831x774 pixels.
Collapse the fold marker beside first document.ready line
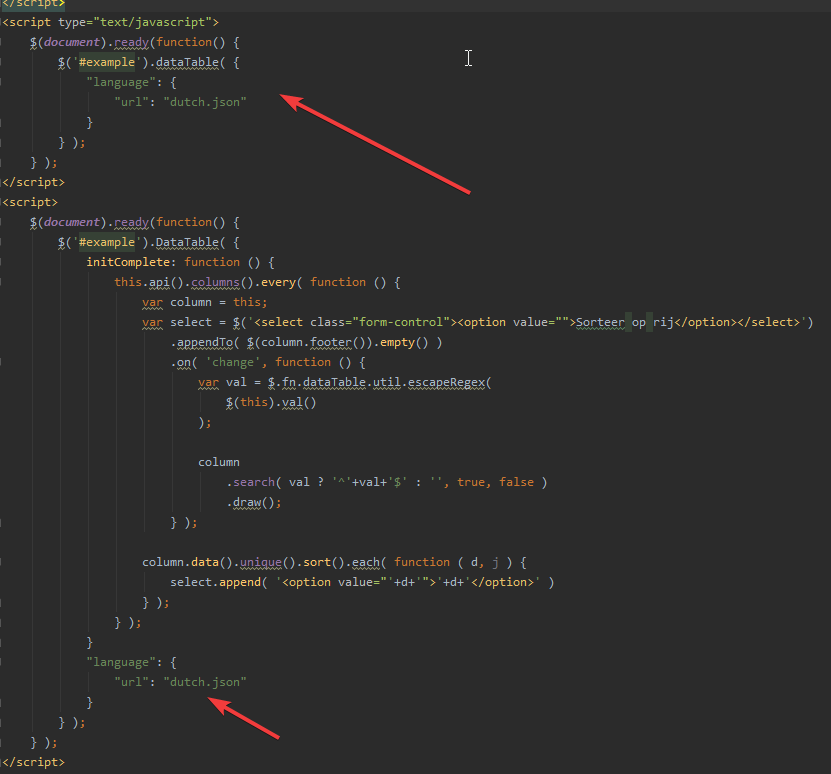tap(3, 42)
